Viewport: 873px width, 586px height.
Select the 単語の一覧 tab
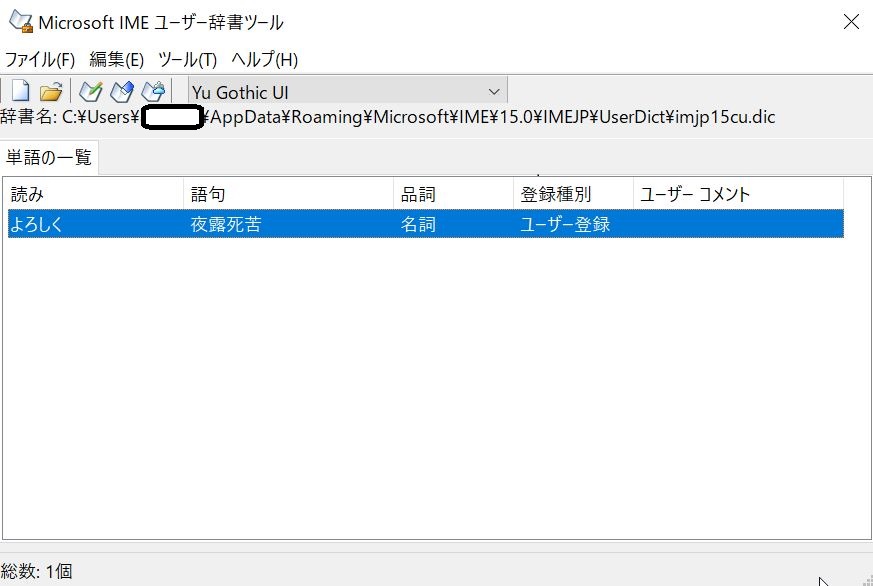tap(49, 157)
